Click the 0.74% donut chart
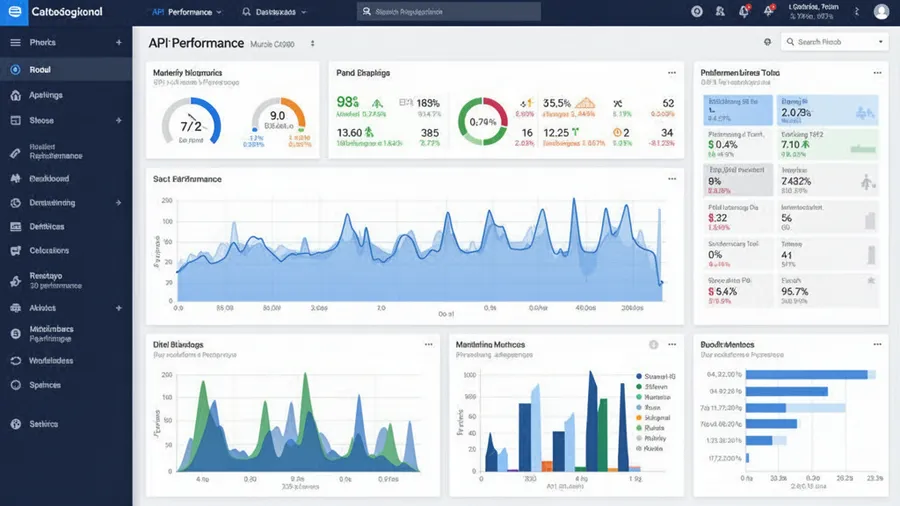This screenshot has width=900, height=506. click(x=483, y=122)
